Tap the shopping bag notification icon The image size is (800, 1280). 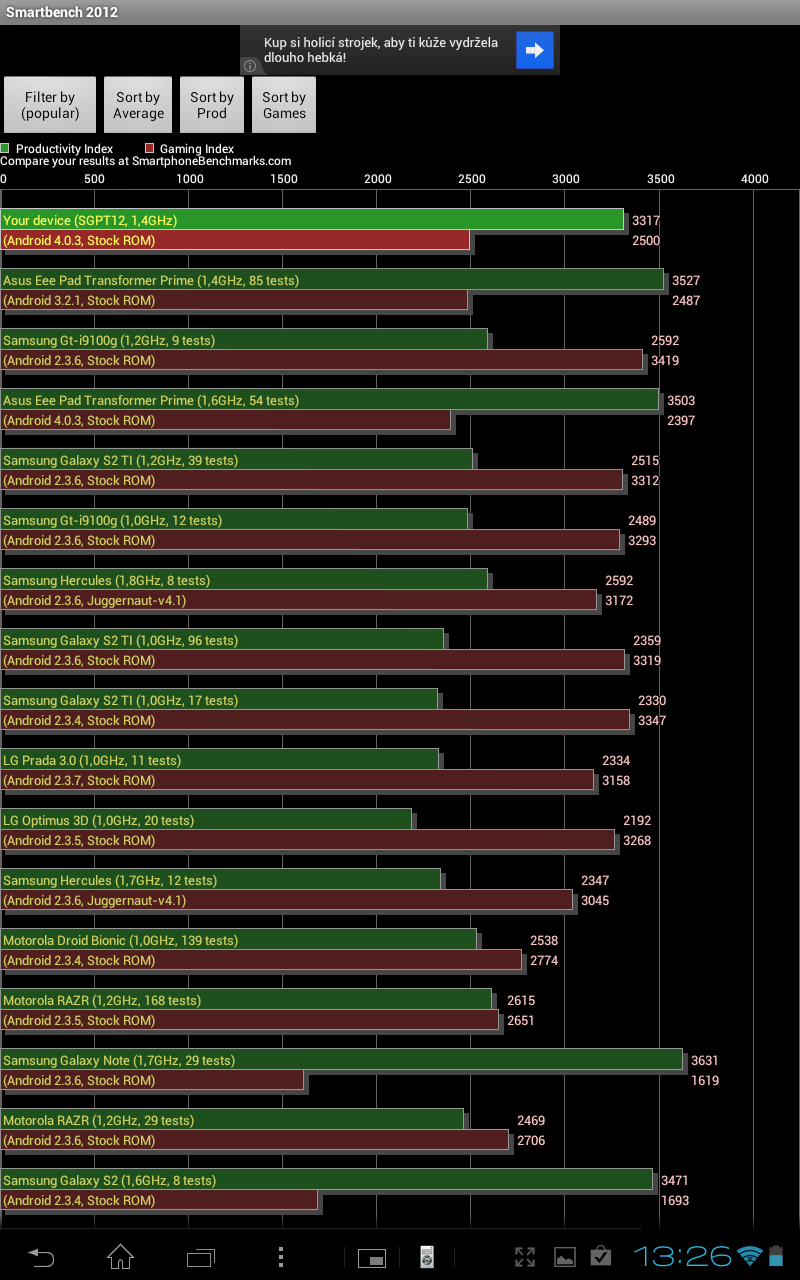coord(601,1257)
